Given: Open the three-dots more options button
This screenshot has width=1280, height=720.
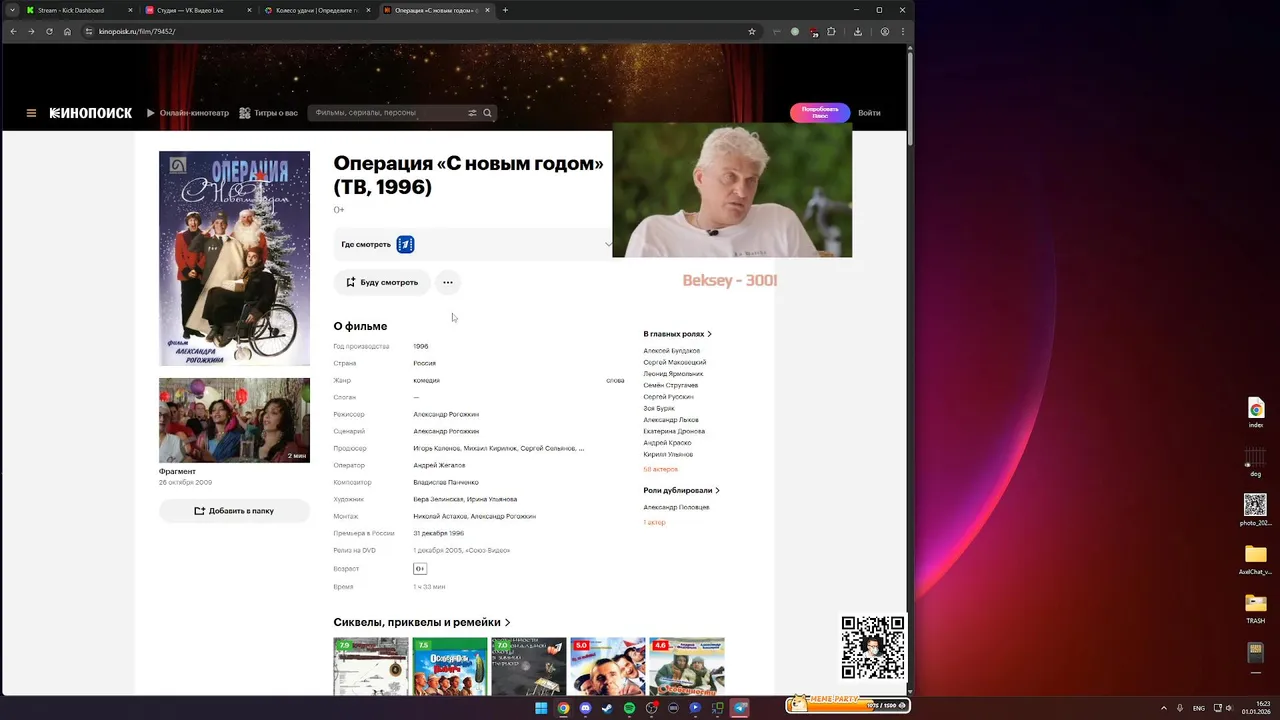Looking at the screenshot, I should click(448, 282).
